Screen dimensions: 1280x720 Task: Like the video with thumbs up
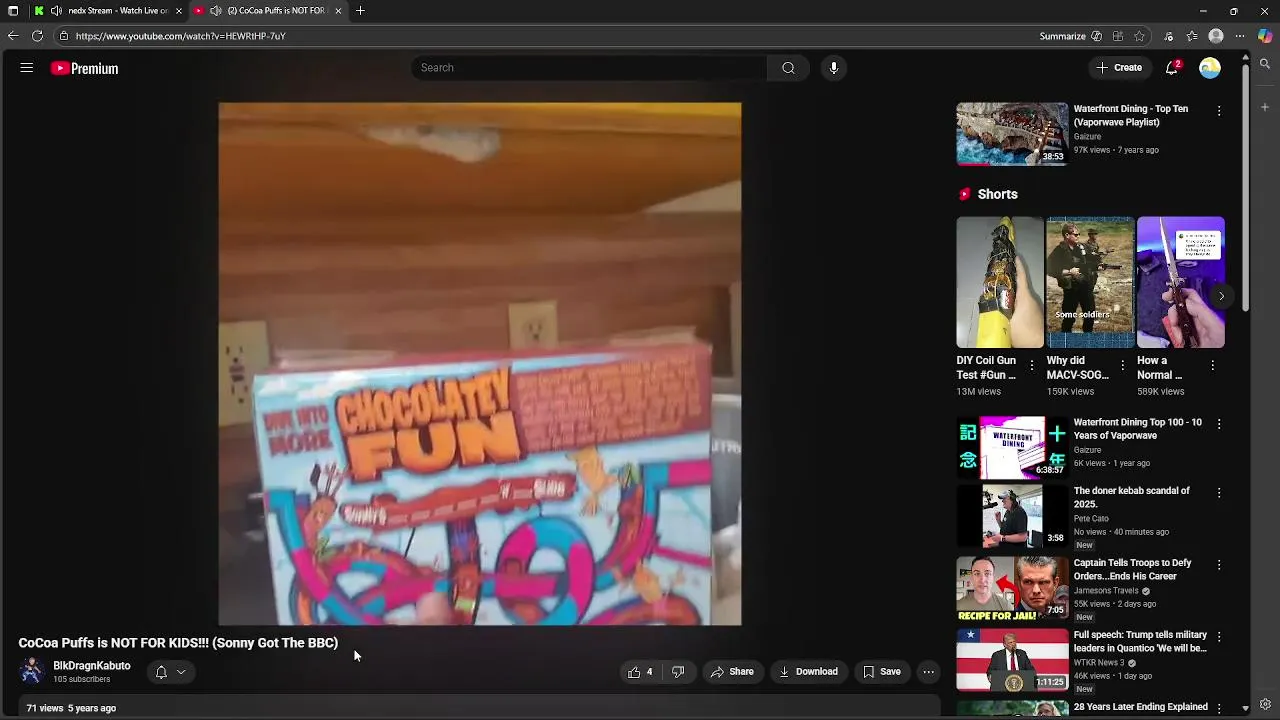pos(640,672)
